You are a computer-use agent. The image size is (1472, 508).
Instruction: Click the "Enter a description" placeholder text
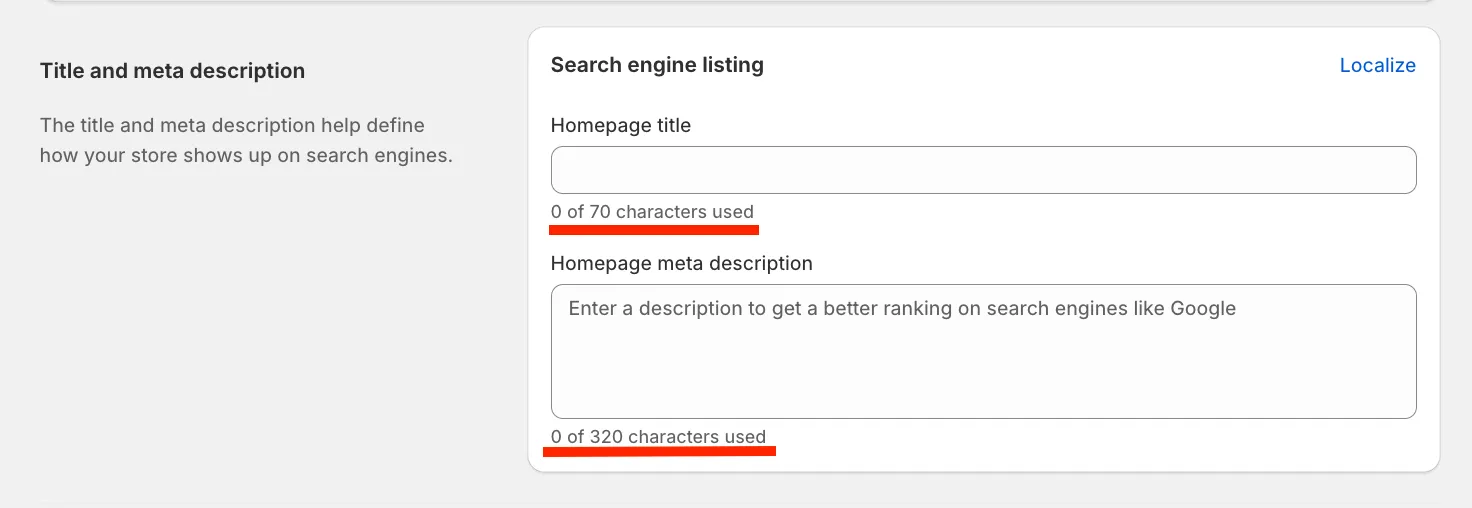coord(902,308)
